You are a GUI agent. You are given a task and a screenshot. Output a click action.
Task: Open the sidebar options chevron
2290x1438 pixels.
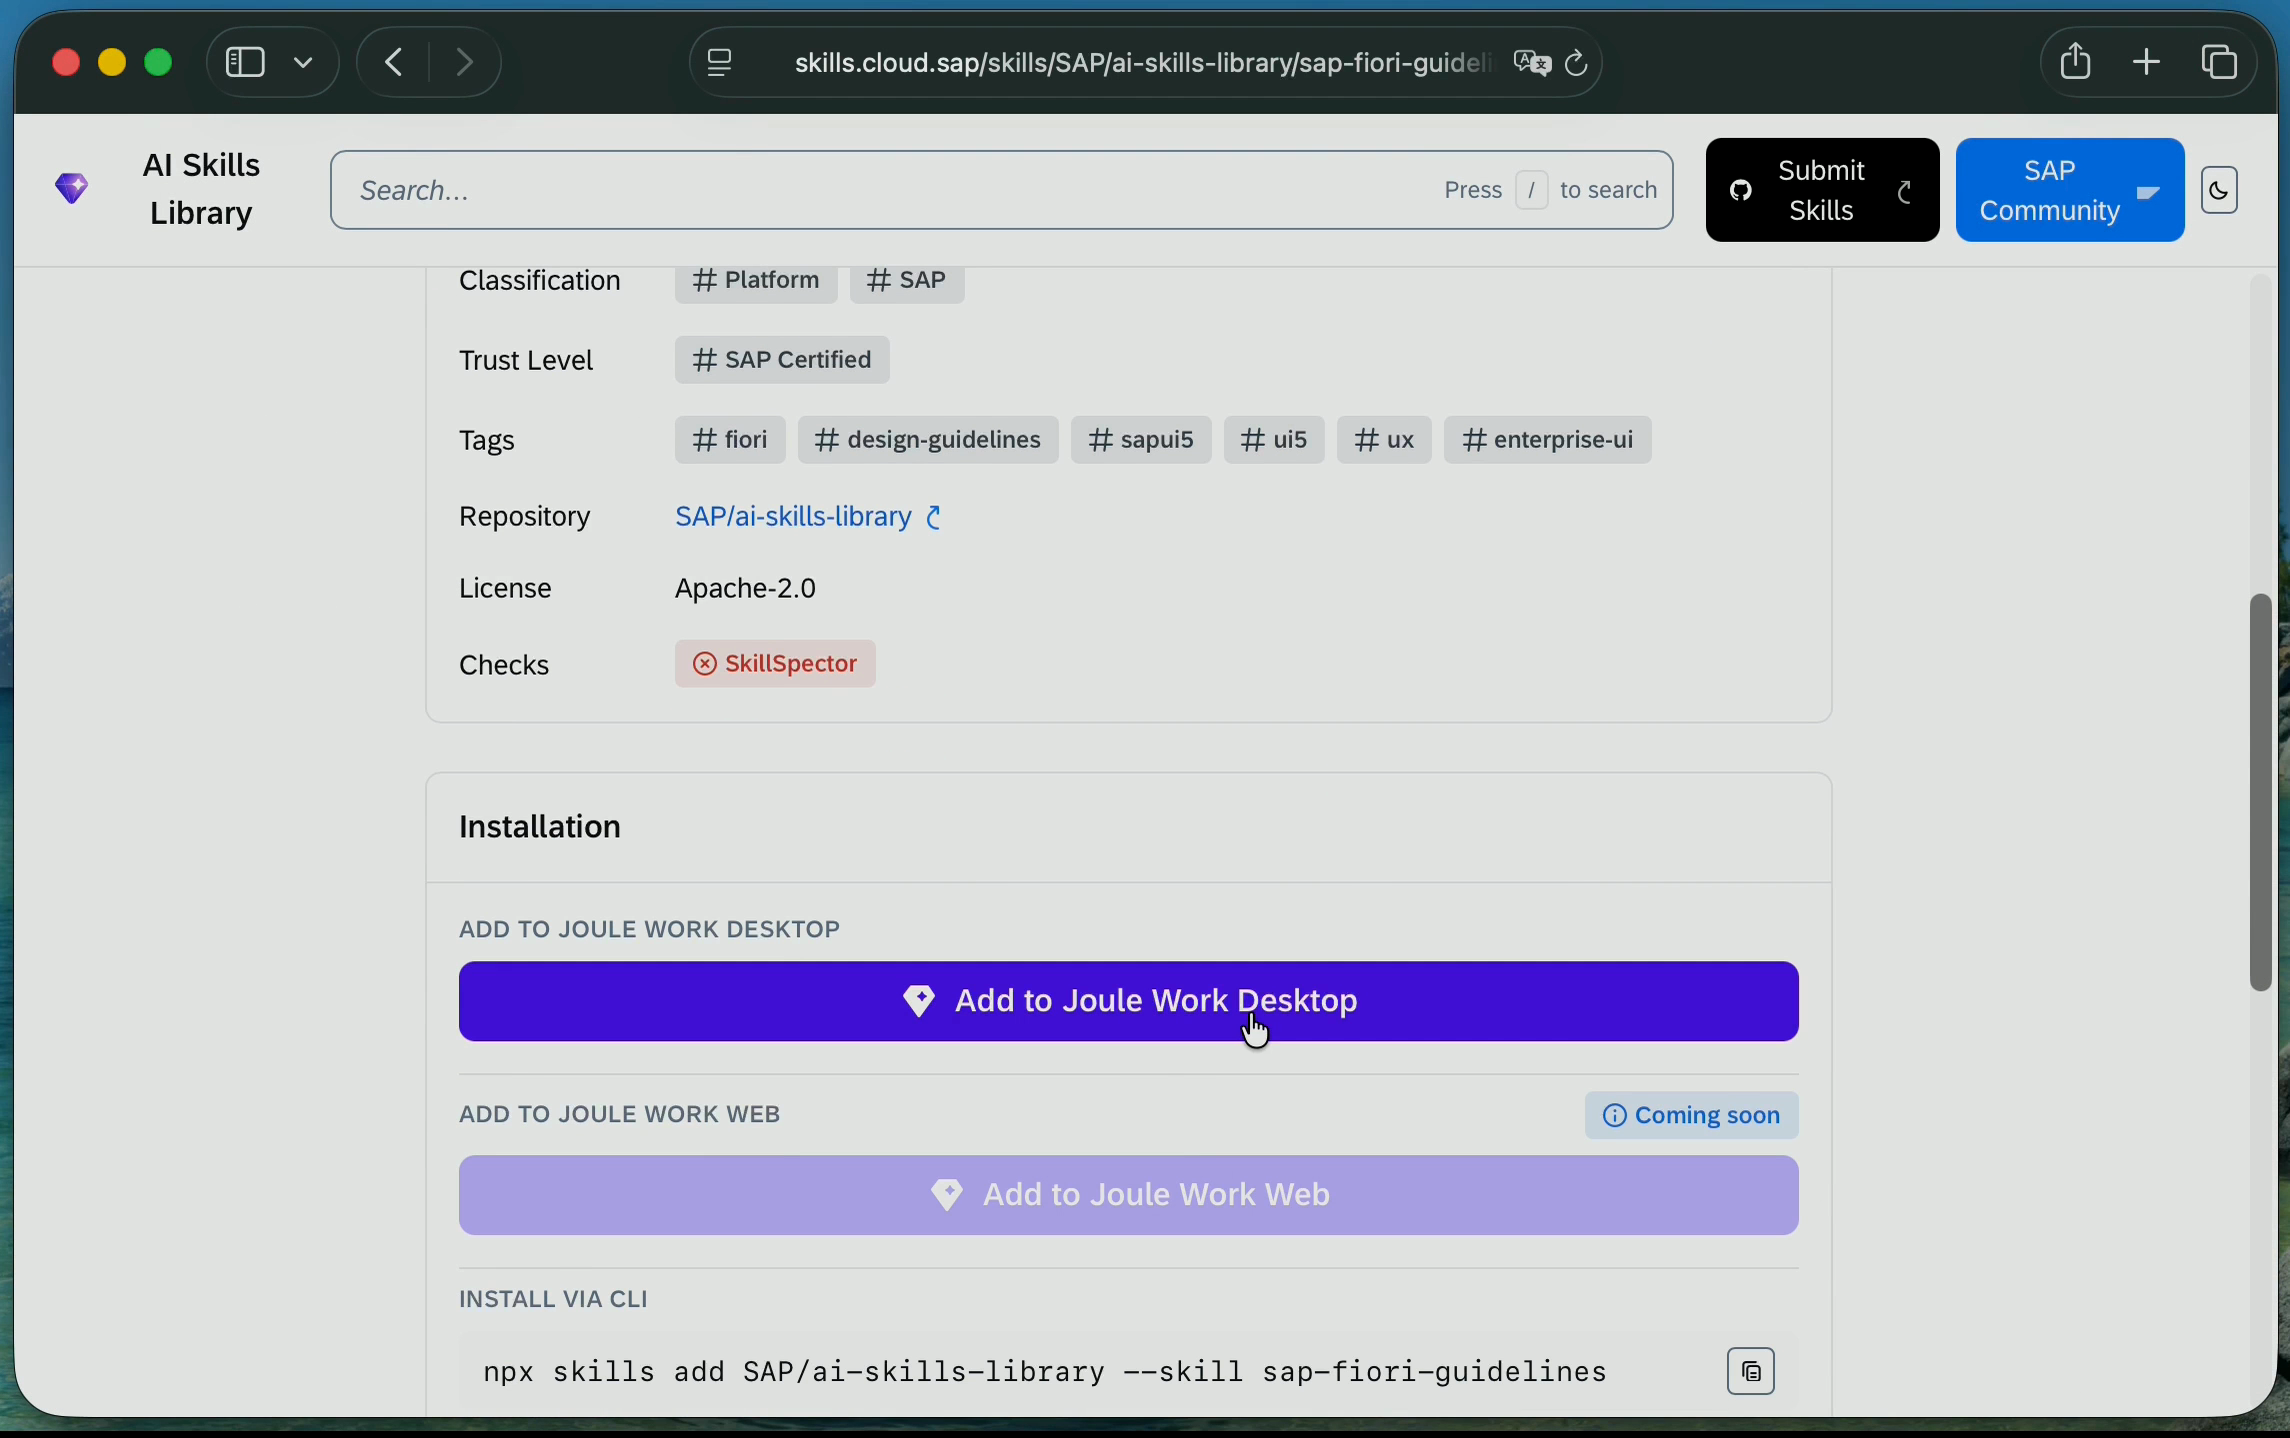pyautogui.click(x=303, y=63)
